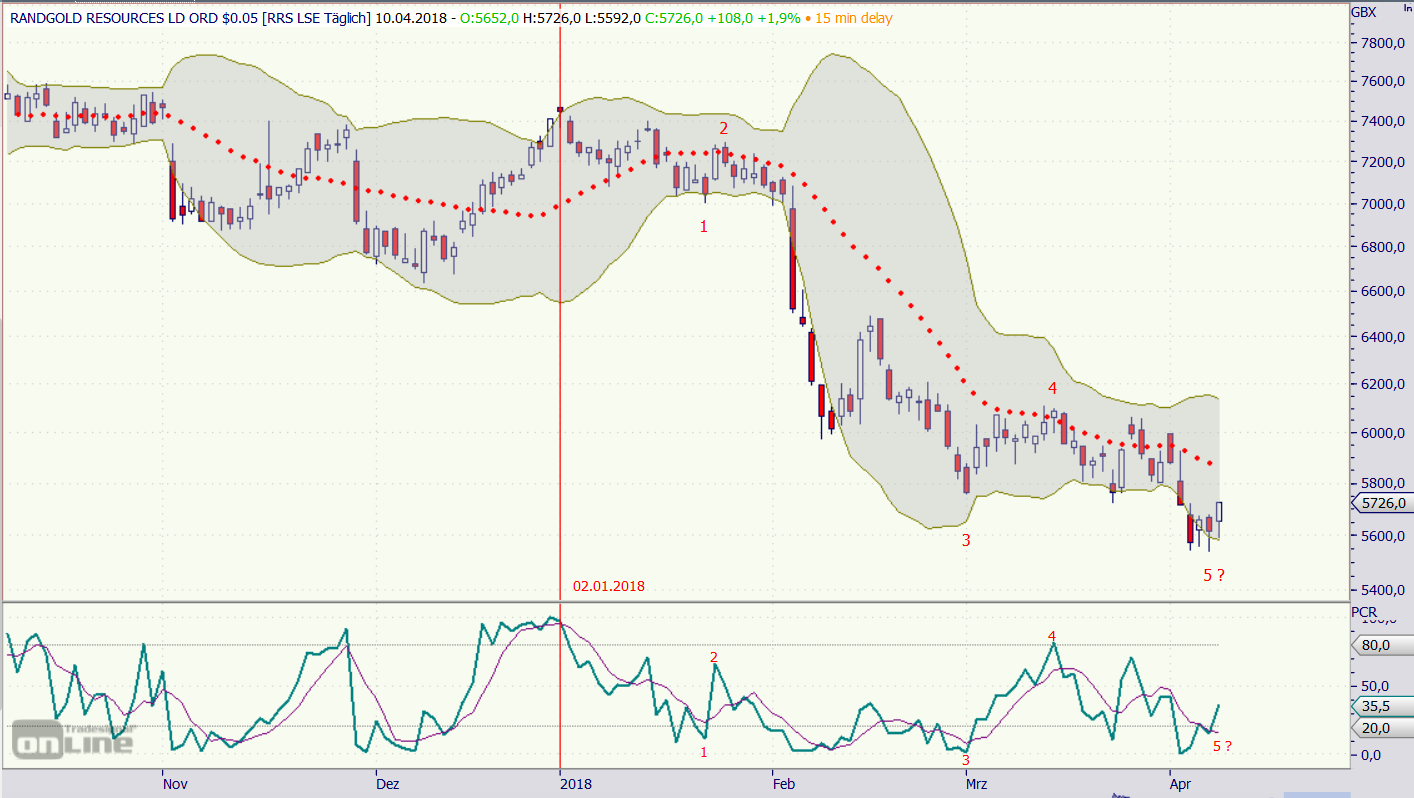Screen dimensions: 1414x798
Task: Click the Dez label on the time axis
Action: pyautogui.click(x=390, y=783)
